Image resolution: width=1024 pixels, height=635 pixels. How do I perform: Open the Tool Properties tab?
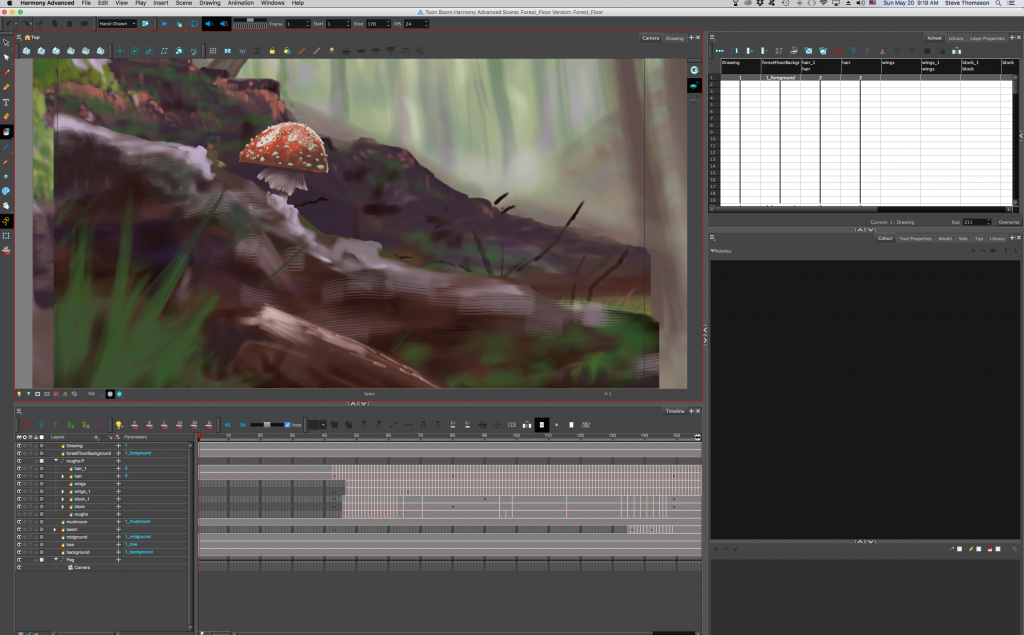coord(915,238)
